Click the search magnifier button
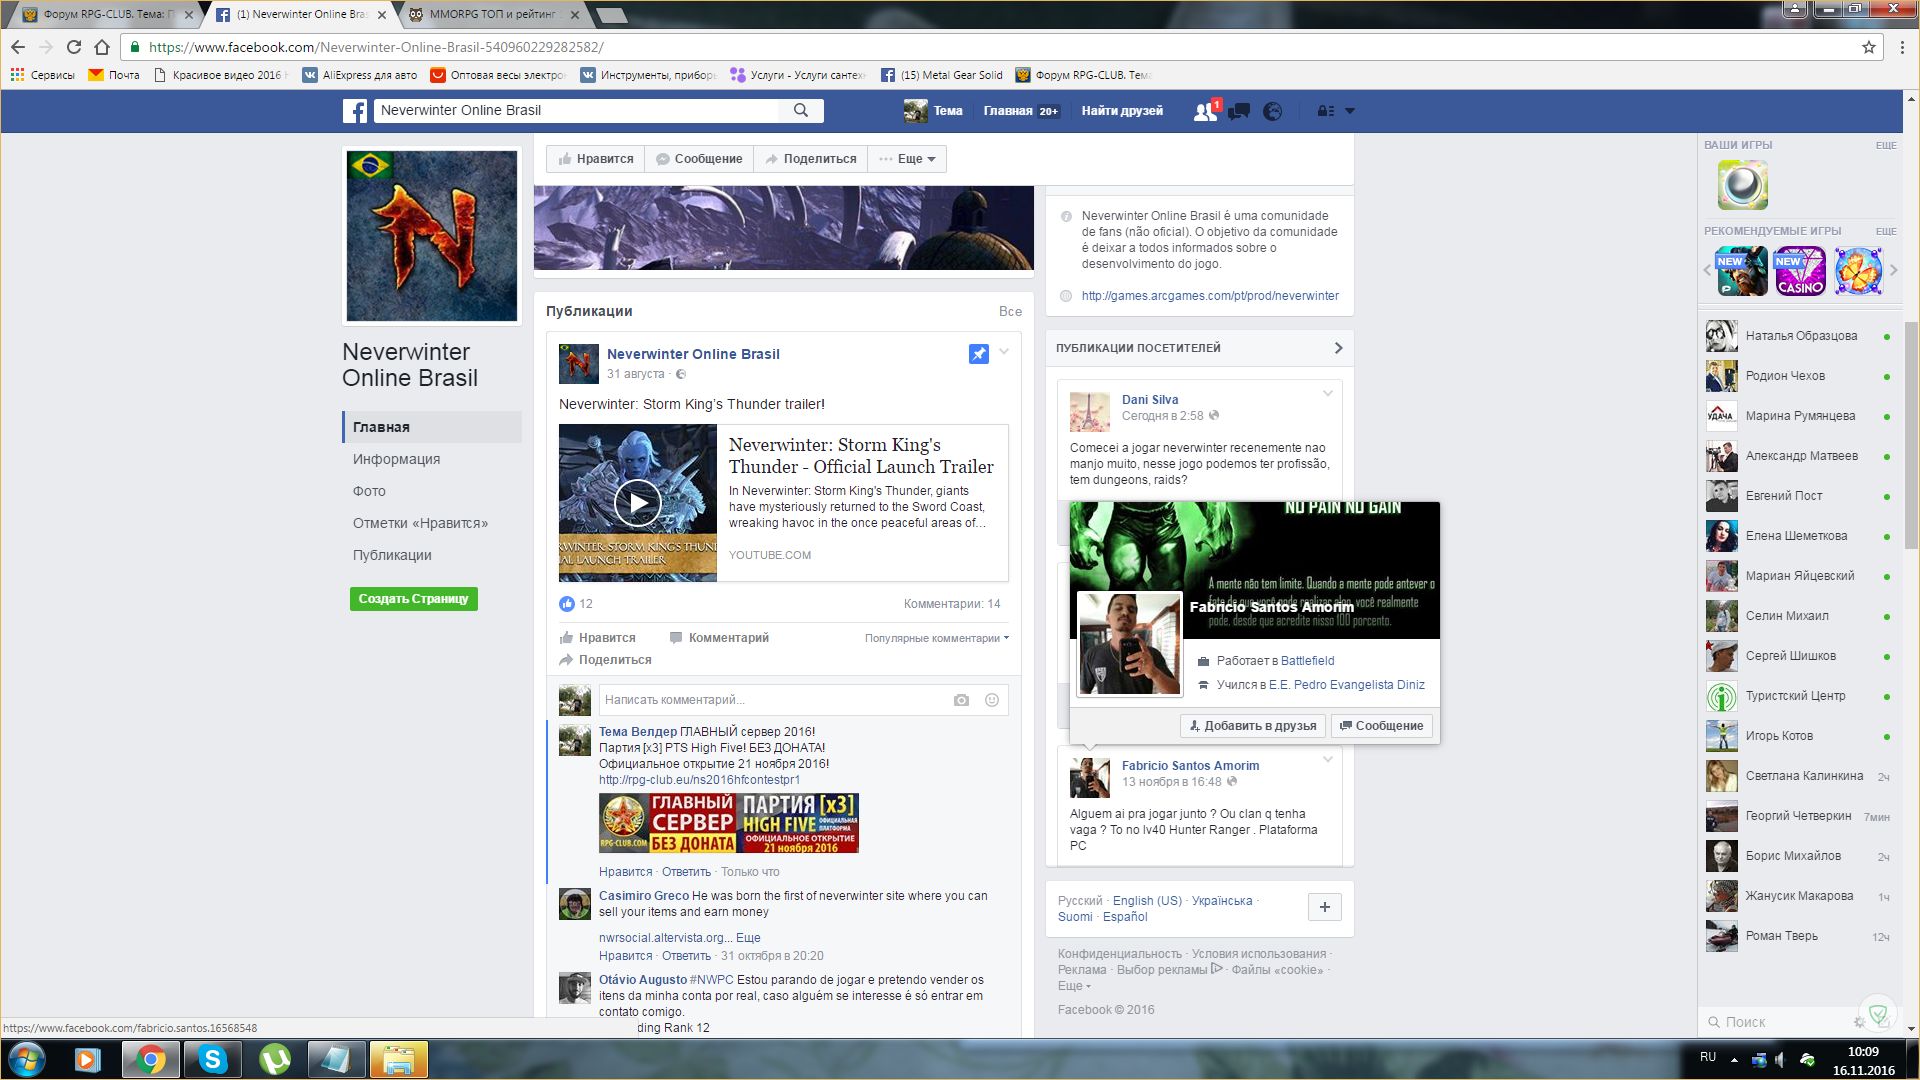1920x1080 pixels. coord(801,110)
